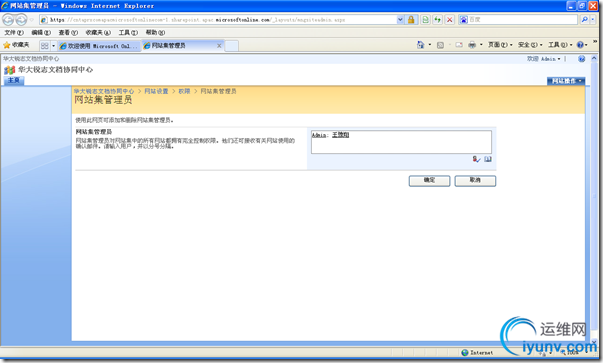The image size is (603, 363).
Task: Go forward with the browser Forward arrow
Action: pos(21,19)
